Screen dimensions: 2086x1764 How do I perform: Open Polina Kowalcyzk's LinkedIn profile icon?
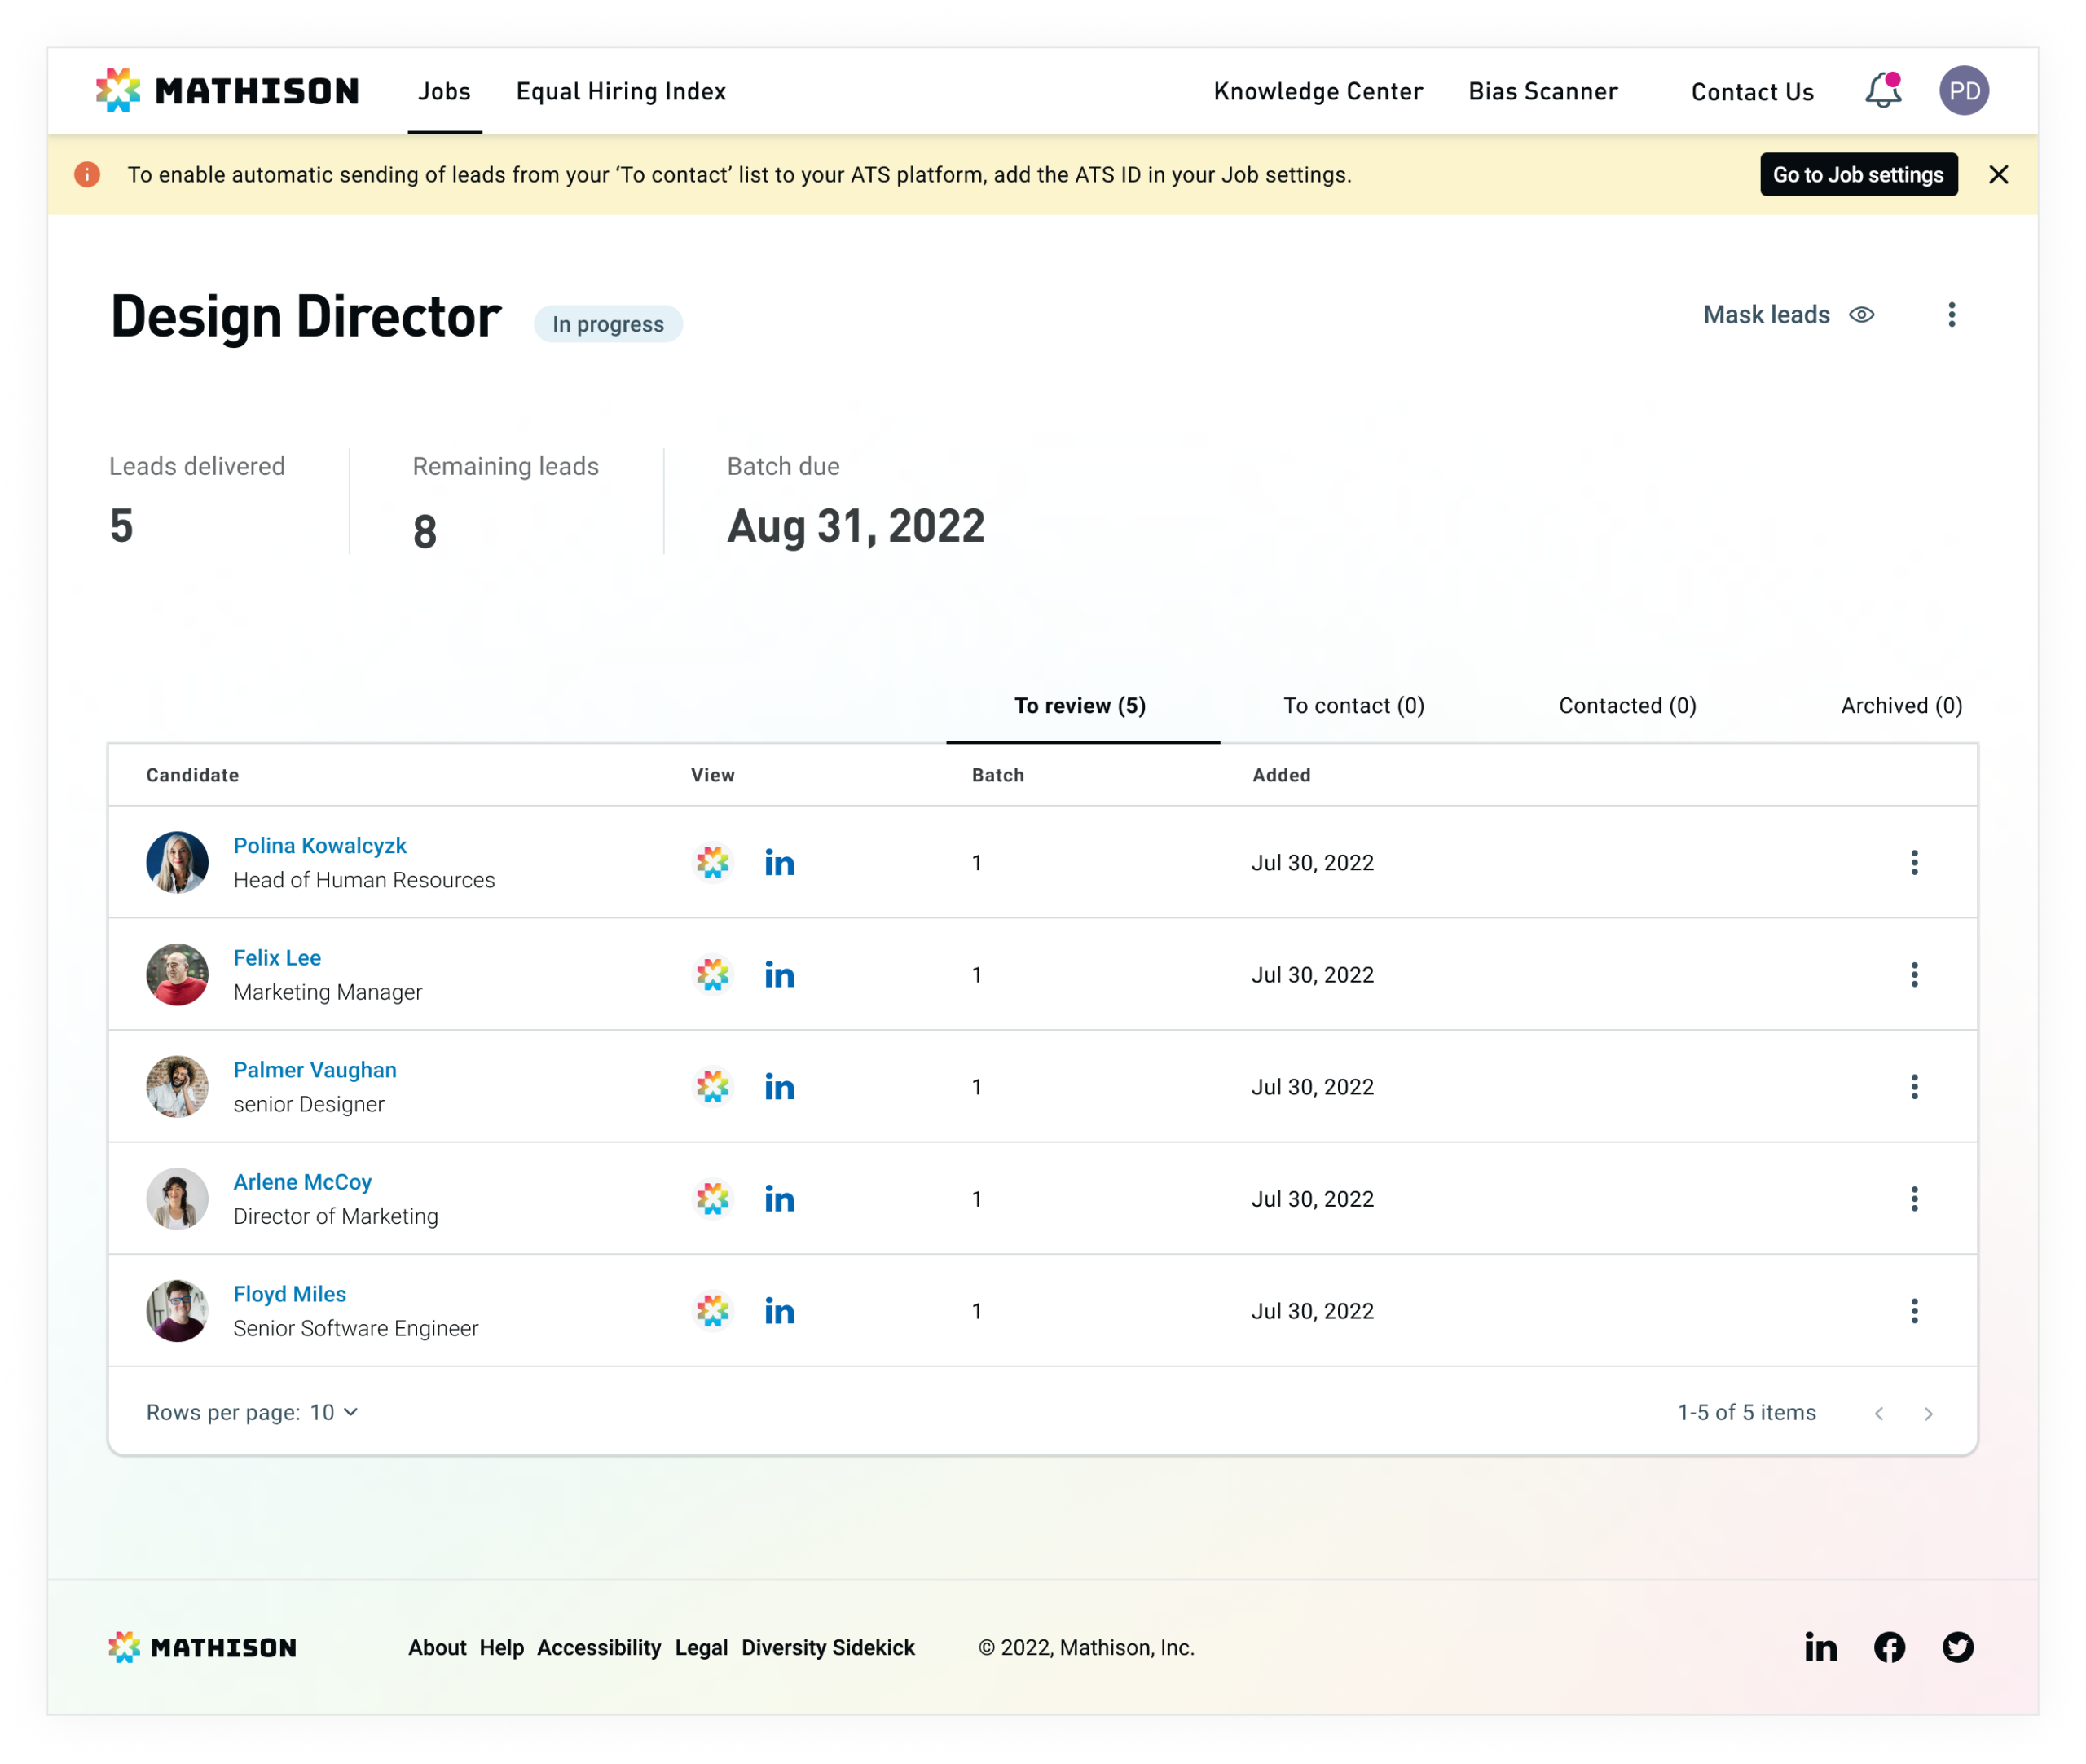pos(779,863)
